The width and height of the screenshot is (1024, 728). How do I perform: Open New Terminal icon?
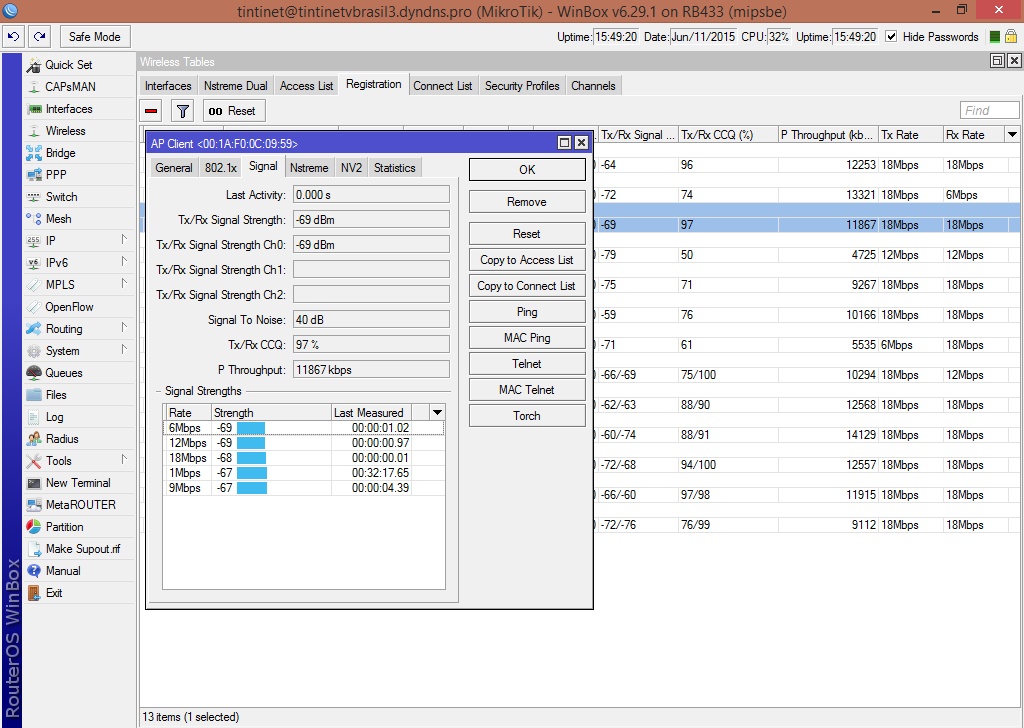[x=34, y=483]
